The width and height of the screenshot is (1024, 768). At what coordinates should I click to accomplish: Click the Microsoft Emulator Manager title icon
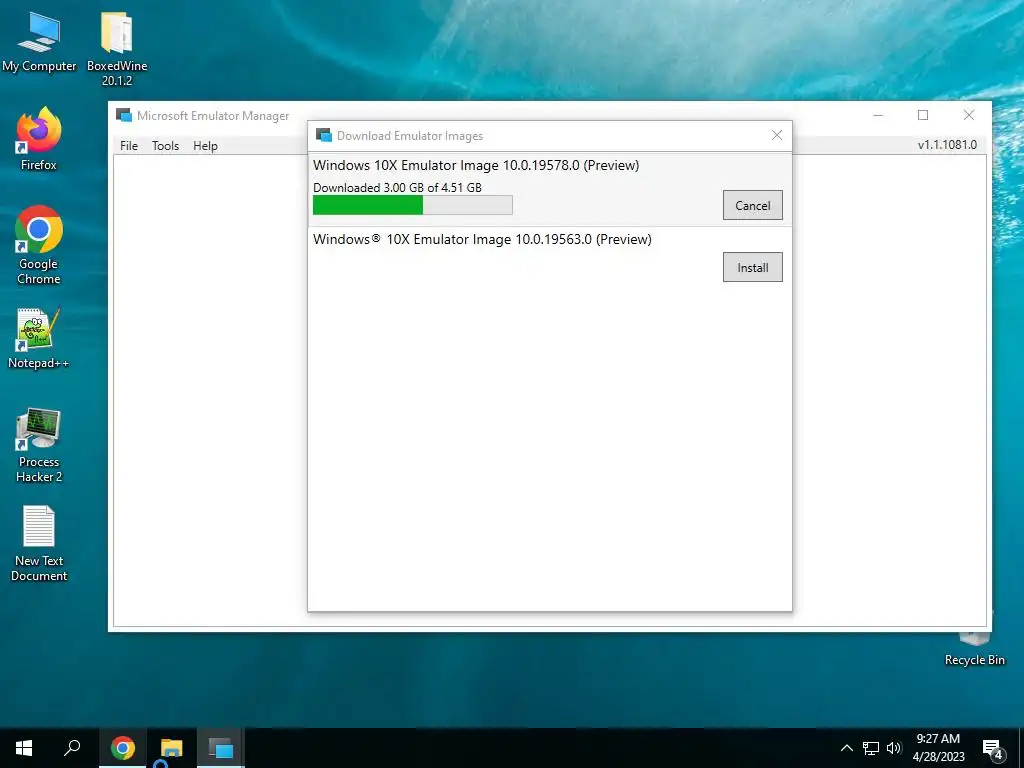click(x=123, y=115)
